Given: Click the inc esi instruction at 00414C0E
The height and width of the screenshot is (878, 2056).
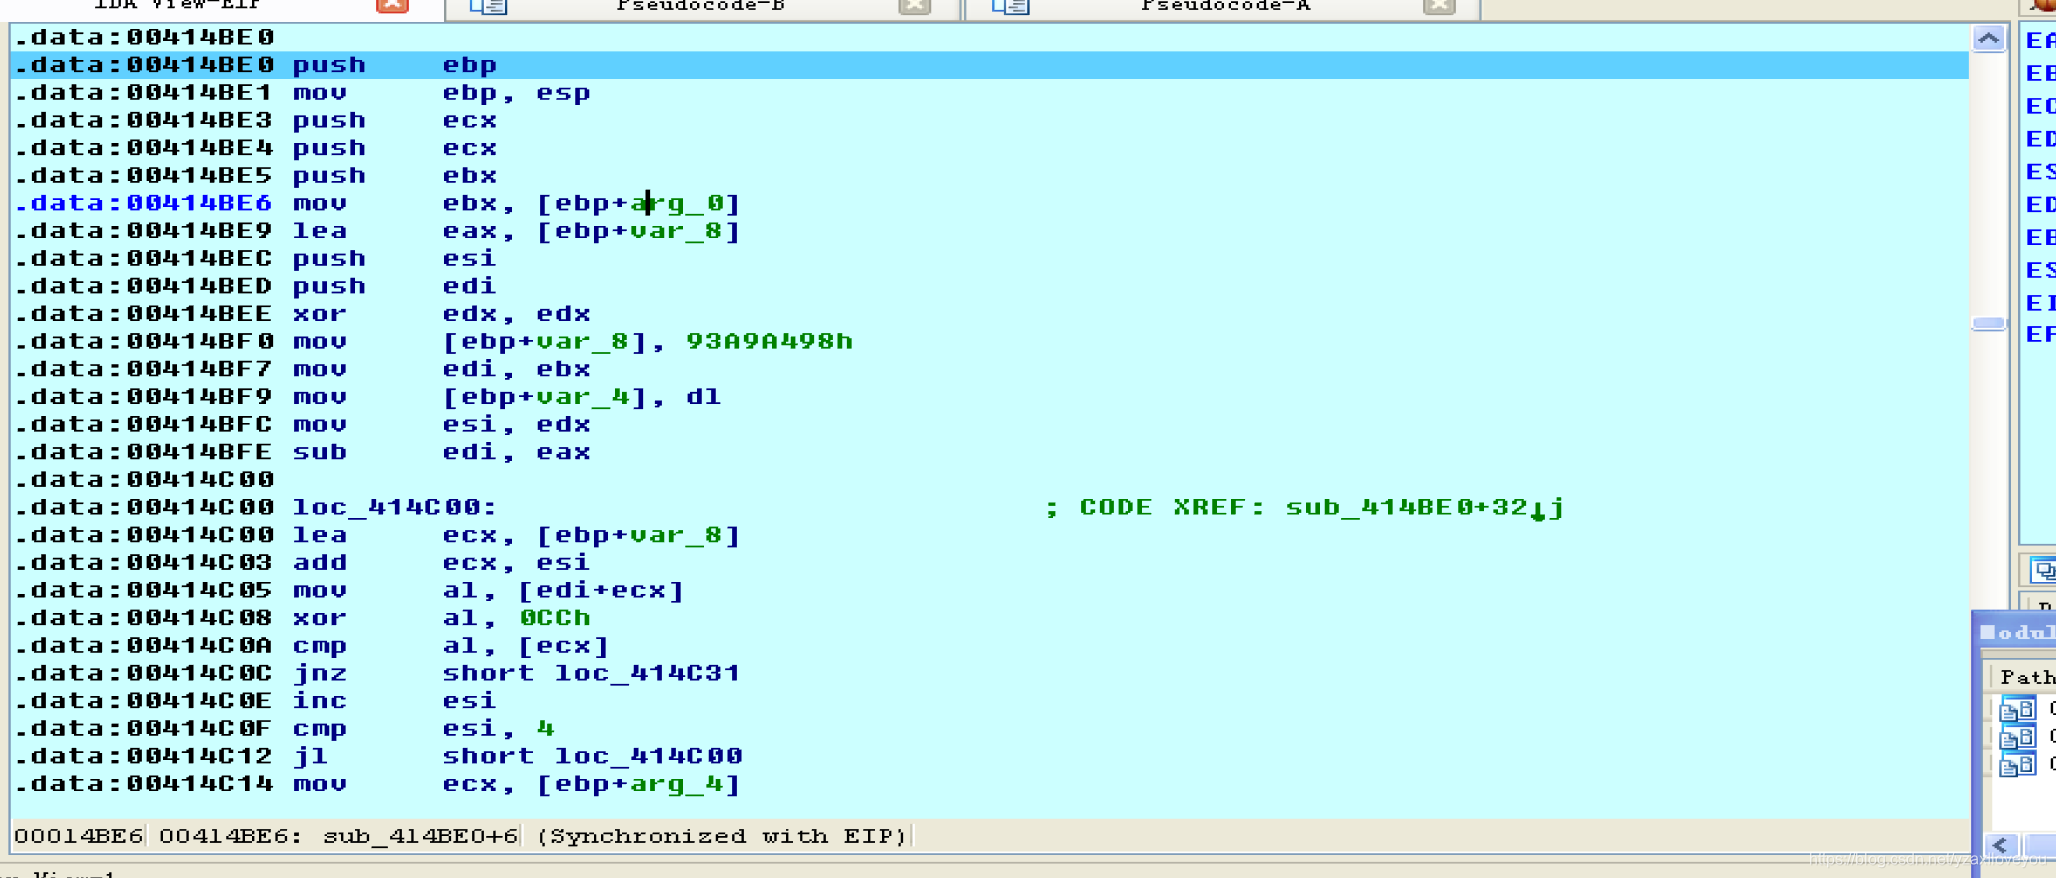Looking at the screenshot, I should 989,701.
